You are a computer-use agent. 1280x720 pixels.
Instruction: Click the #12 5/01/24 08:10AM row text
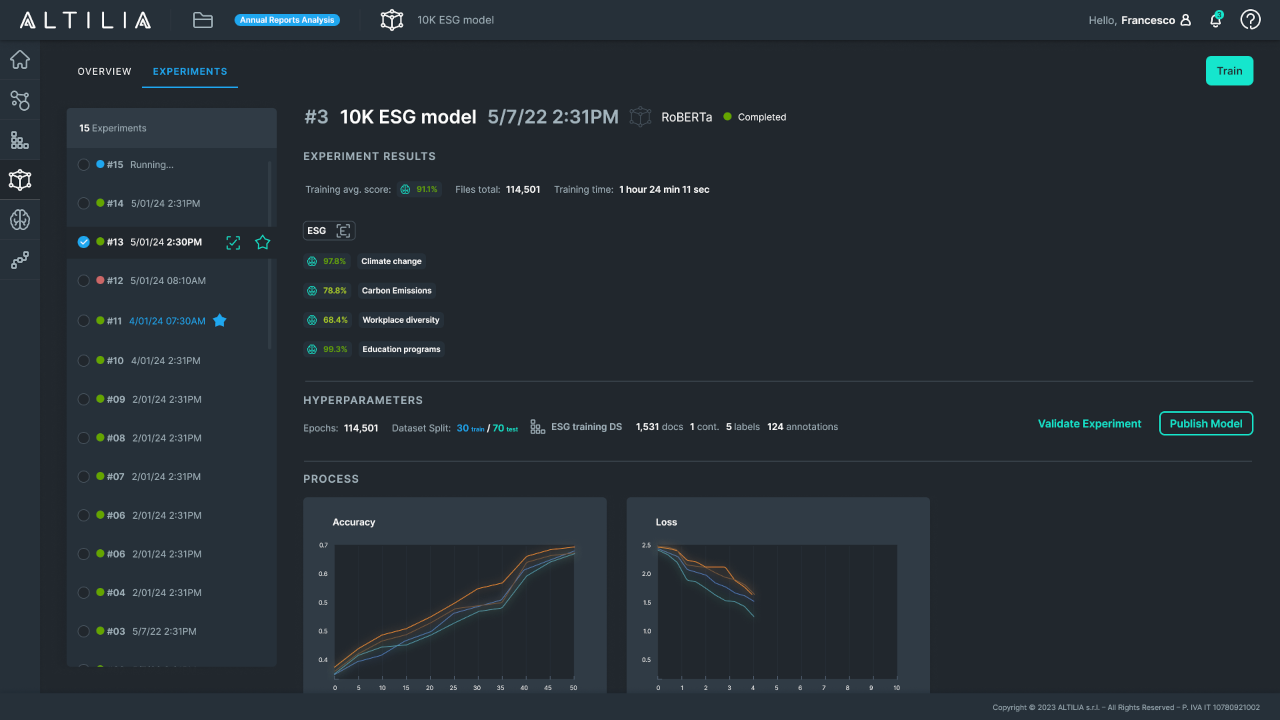(156, 281)
